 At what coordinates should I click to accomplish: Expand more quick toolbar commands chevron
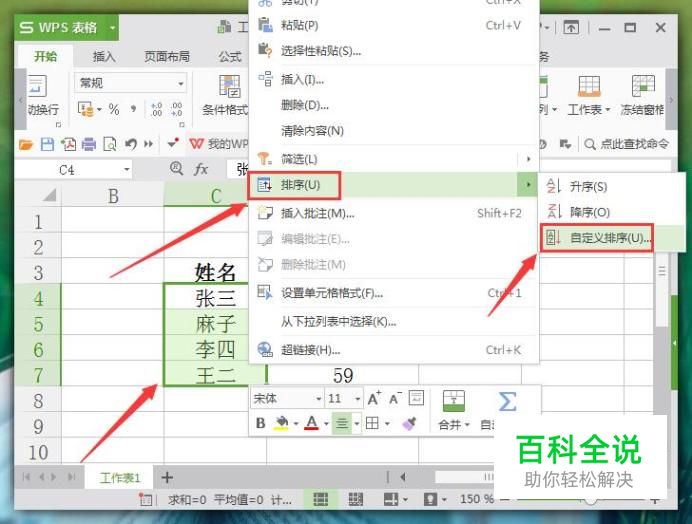coord(149,144)
